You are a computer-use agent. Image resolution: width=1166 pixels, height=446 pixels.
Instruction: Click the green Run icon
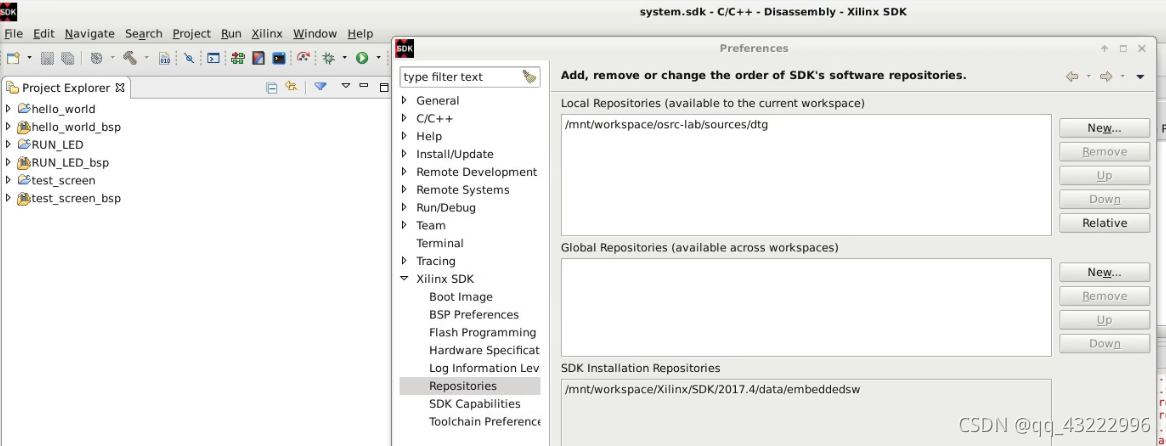click(362, 58)
